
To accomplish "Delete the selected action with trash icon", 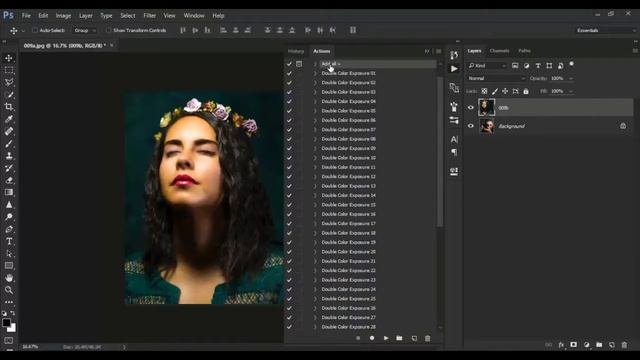I will point(427,338).
